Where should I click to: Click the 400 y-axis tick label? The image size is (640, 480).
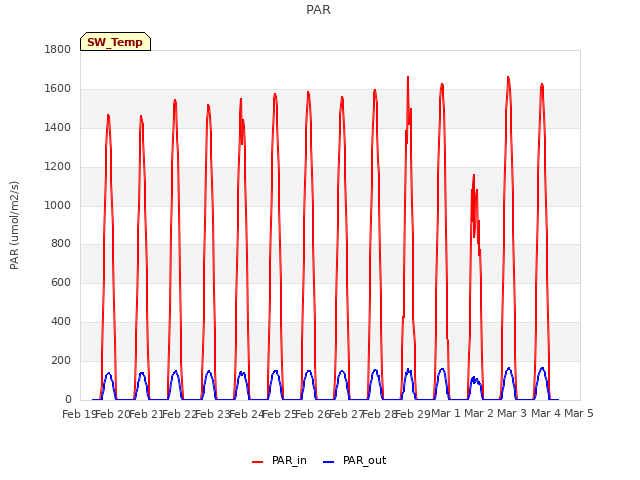61,322
